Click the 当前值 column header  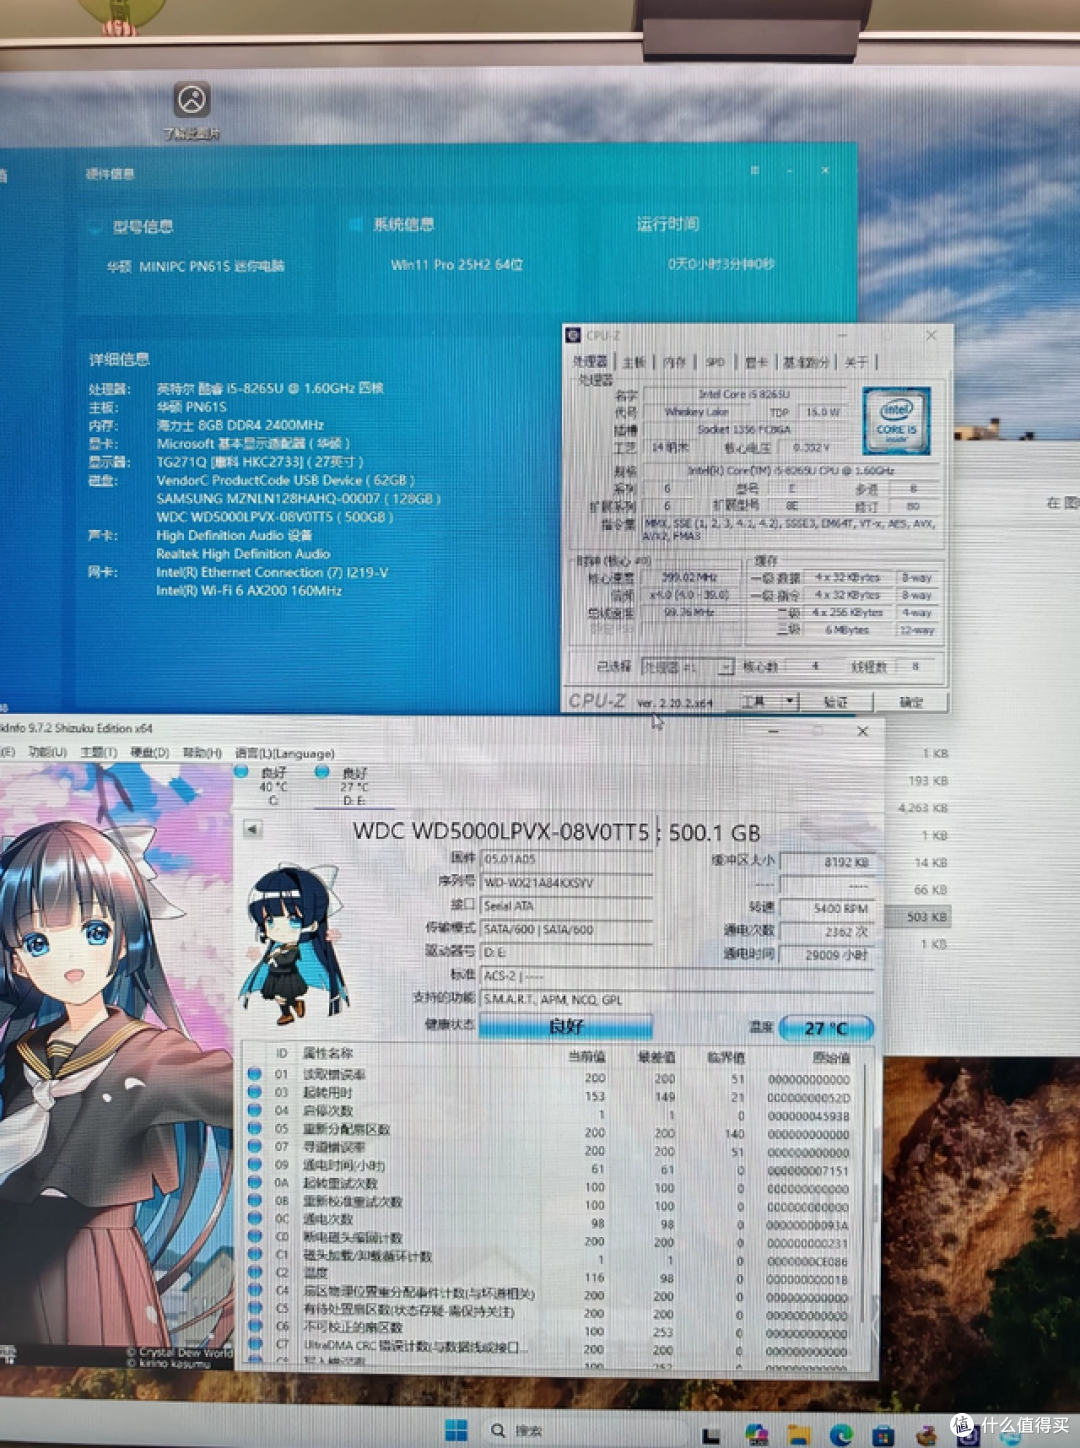click(587, 1056)
